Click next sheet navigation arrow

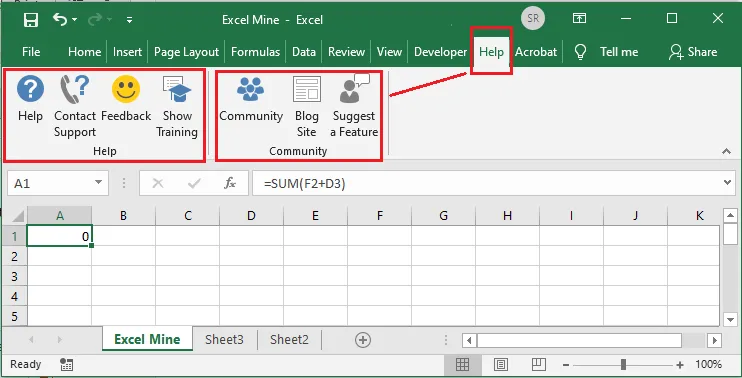pyautogui.click(x=60, y=340)
